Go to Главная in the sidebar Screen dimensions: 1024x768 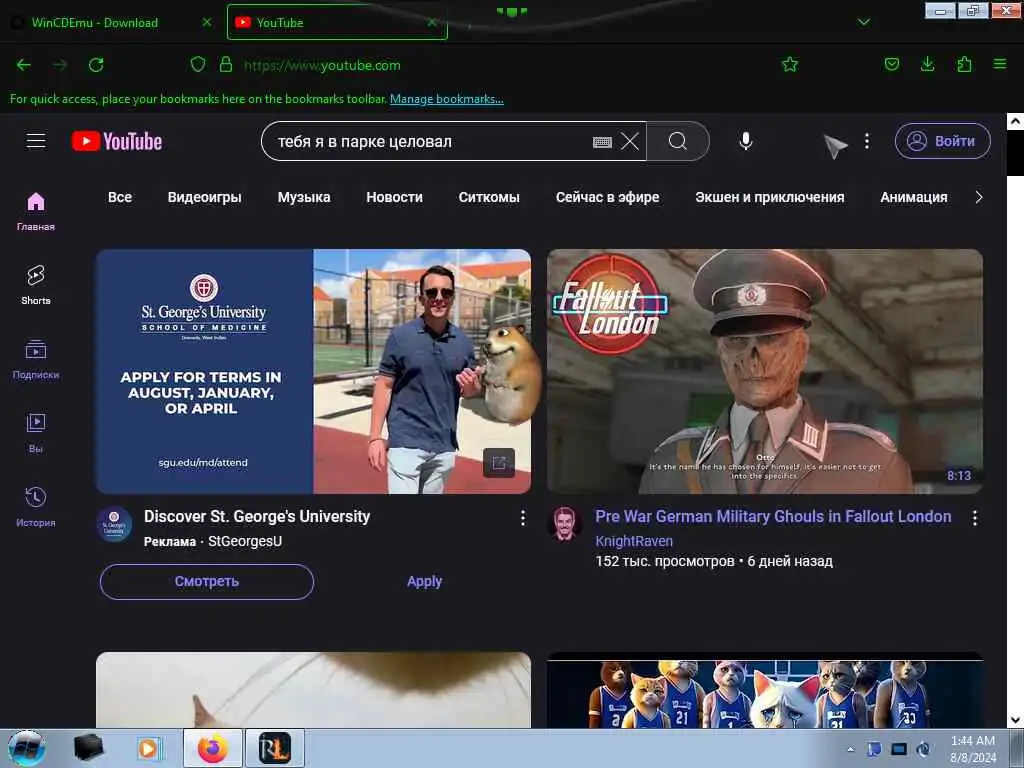point(36,212)
